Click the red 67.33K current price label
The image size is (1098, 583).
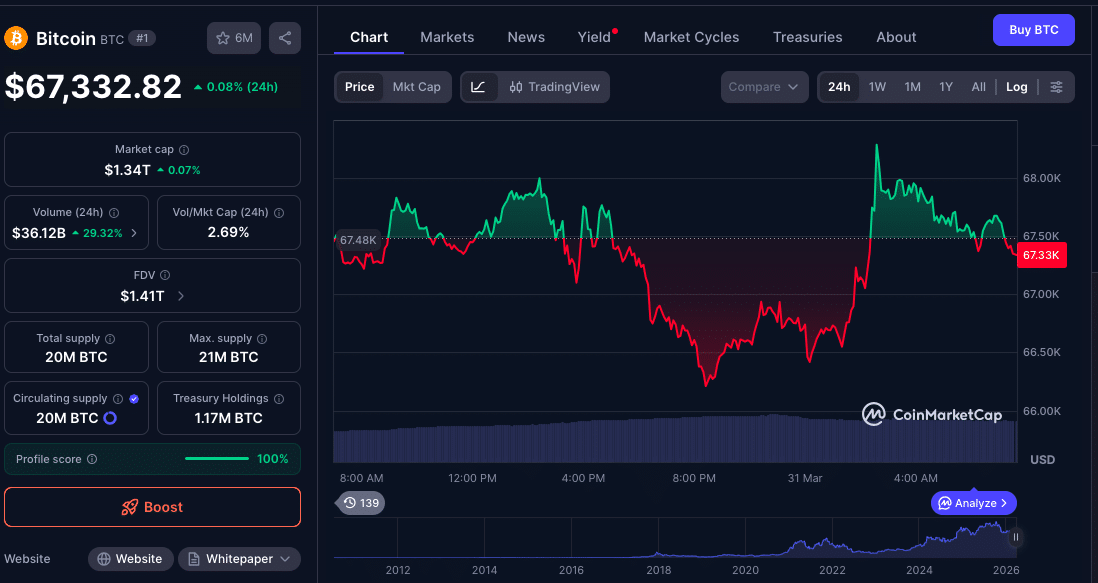[1041, 255]
